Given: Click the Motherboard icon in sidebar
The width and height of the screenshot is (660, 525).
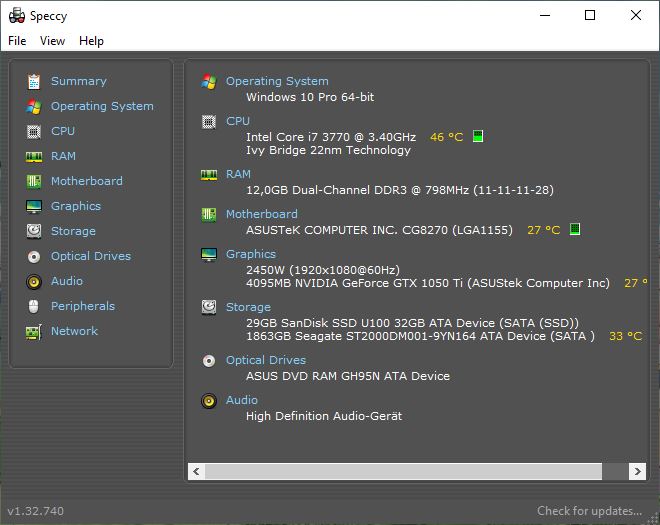Looking at the screenshot, I should [x=34, y=182].
